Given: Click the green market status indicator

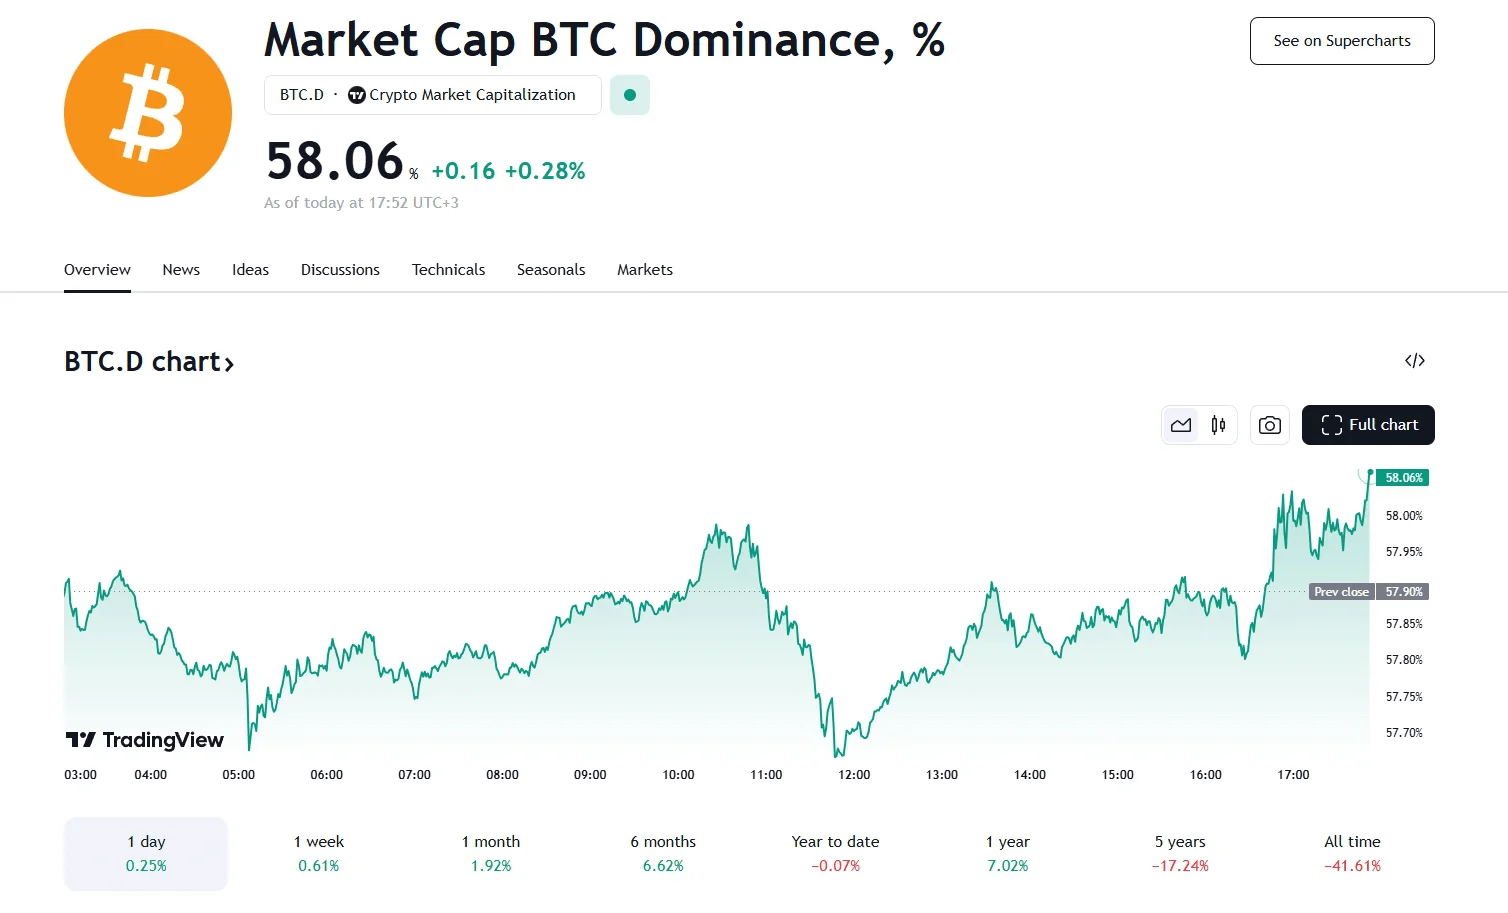Looking at the screenshot, I should [630, 95].
